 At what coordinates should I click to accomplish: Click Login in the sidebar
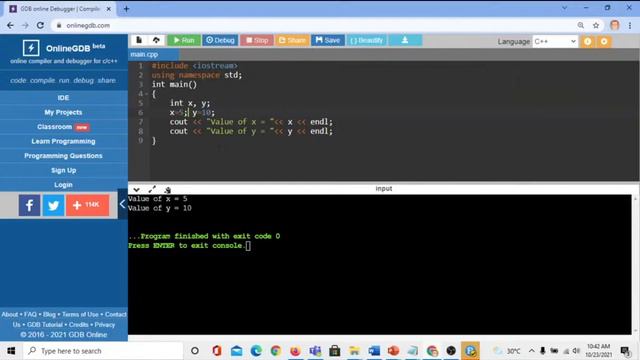click(x=63, y=185)
